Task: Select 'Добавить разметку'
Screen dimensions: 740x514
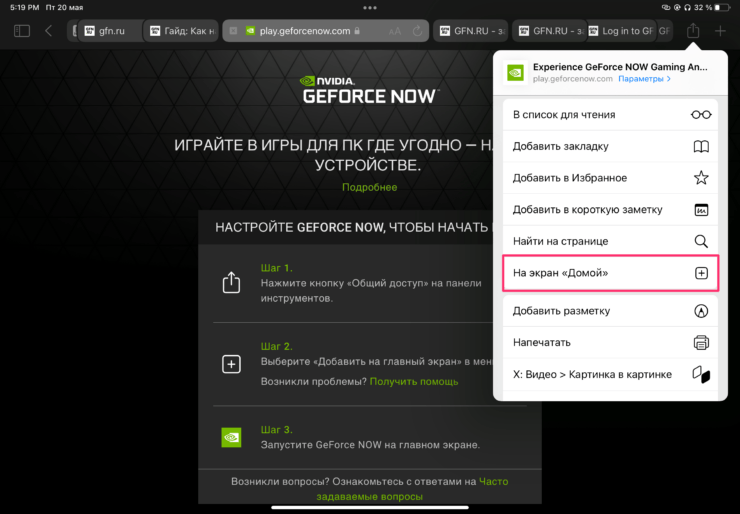Action: [610, 311]
